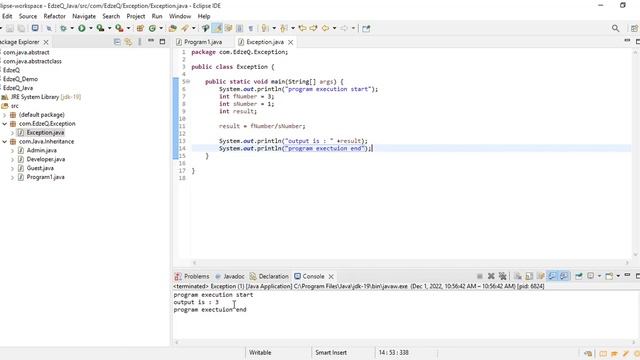Collapse the com.EdzeQ.Exception package
The height and width of the screenshot is (360, 640).
[4, 124]
